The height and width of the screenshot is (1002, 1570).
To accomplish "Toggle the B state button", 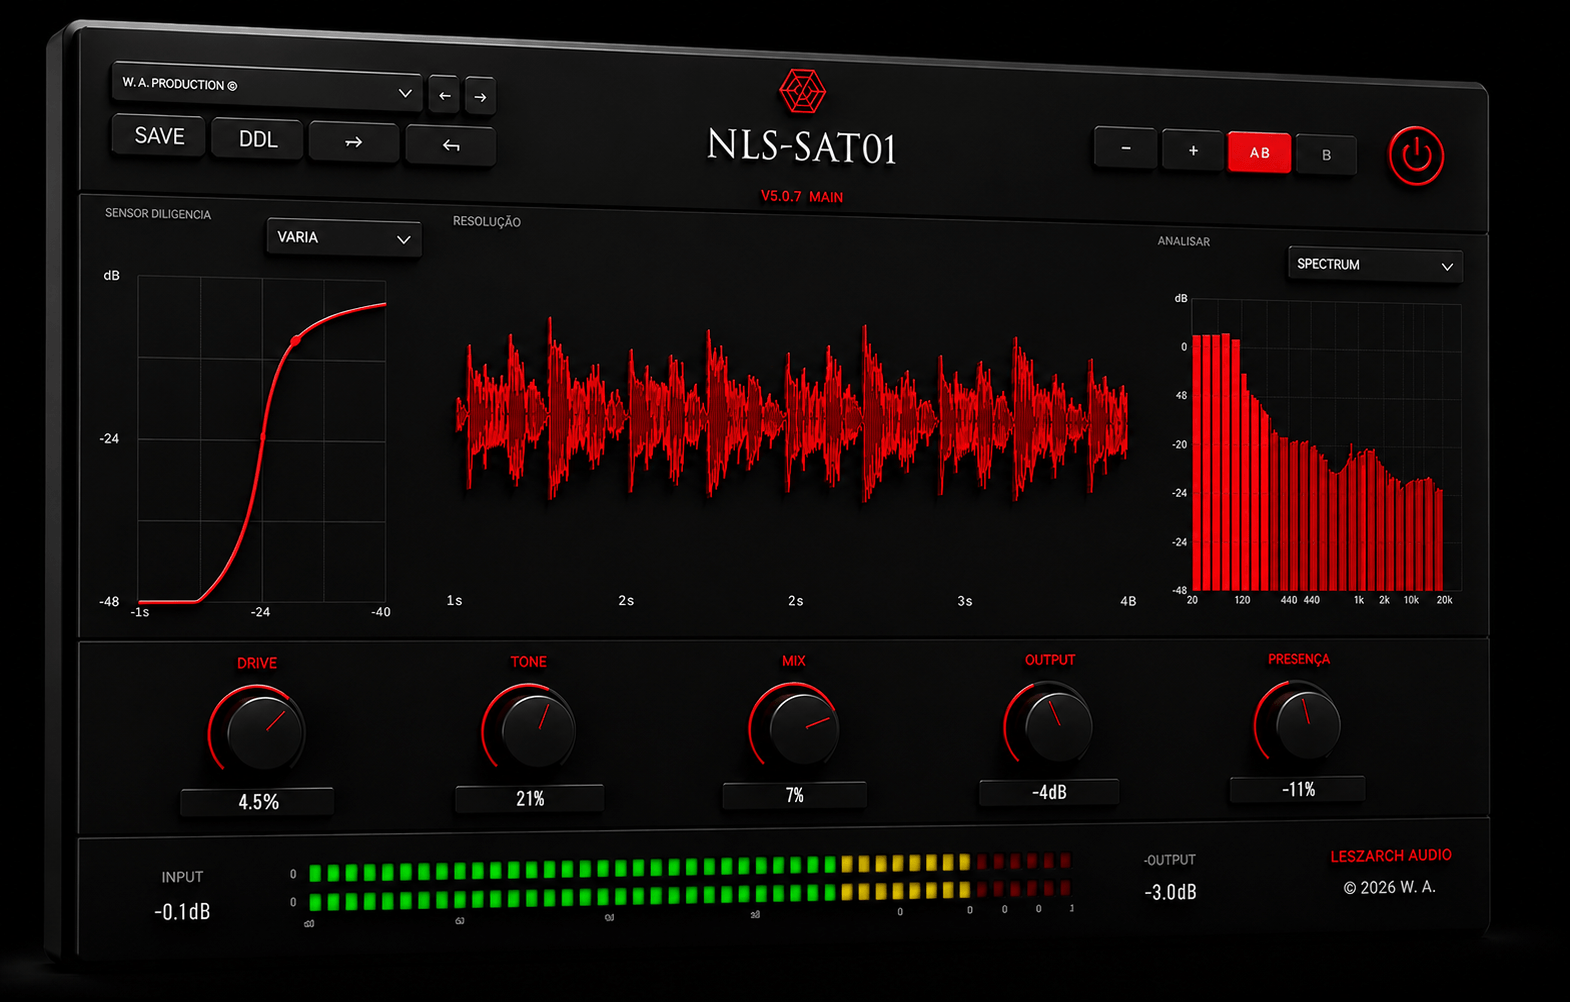I will (x=1326, y=155).
